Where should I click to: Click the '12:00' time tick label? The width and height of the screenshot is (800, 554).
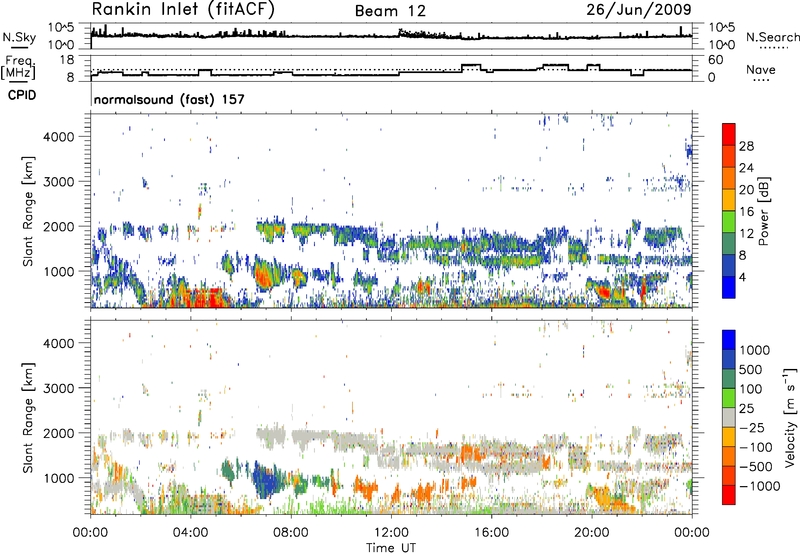pyautogui.click(x=391, y=533)
